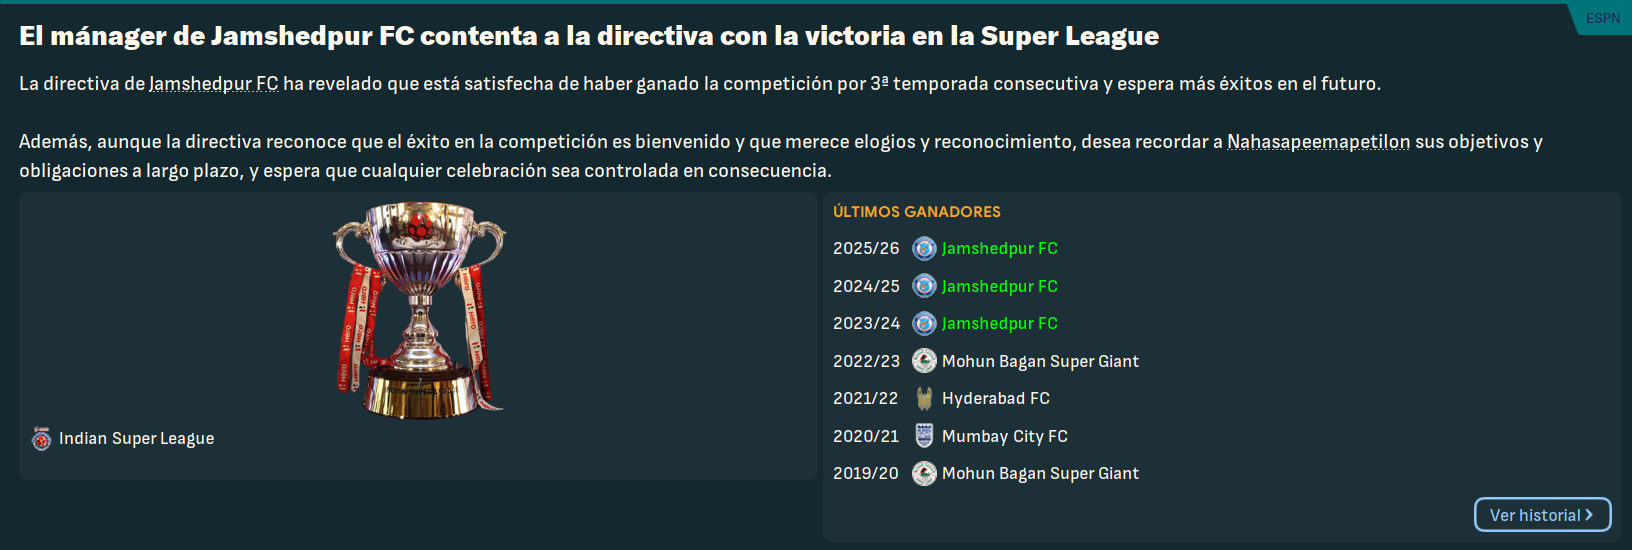This screenshot has width=1632, height=550.
Task: Click Mohun Bagan badge in 2019/20 row
Action: click(x=924, y=473)
